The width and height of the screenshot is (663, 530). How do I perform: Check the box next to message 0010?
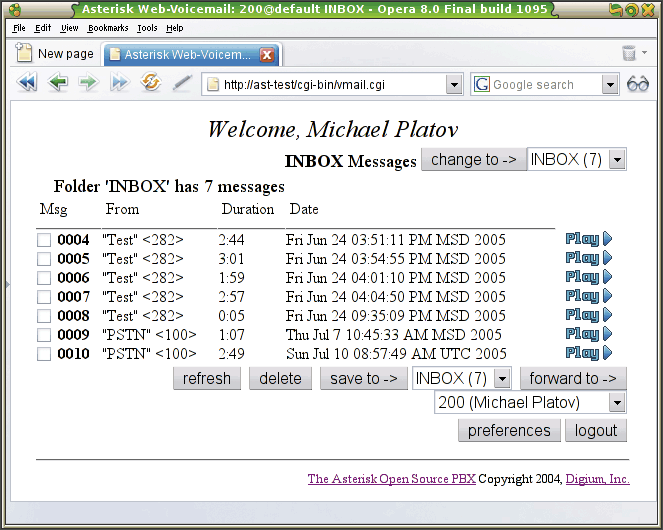[x=44, y=354]
